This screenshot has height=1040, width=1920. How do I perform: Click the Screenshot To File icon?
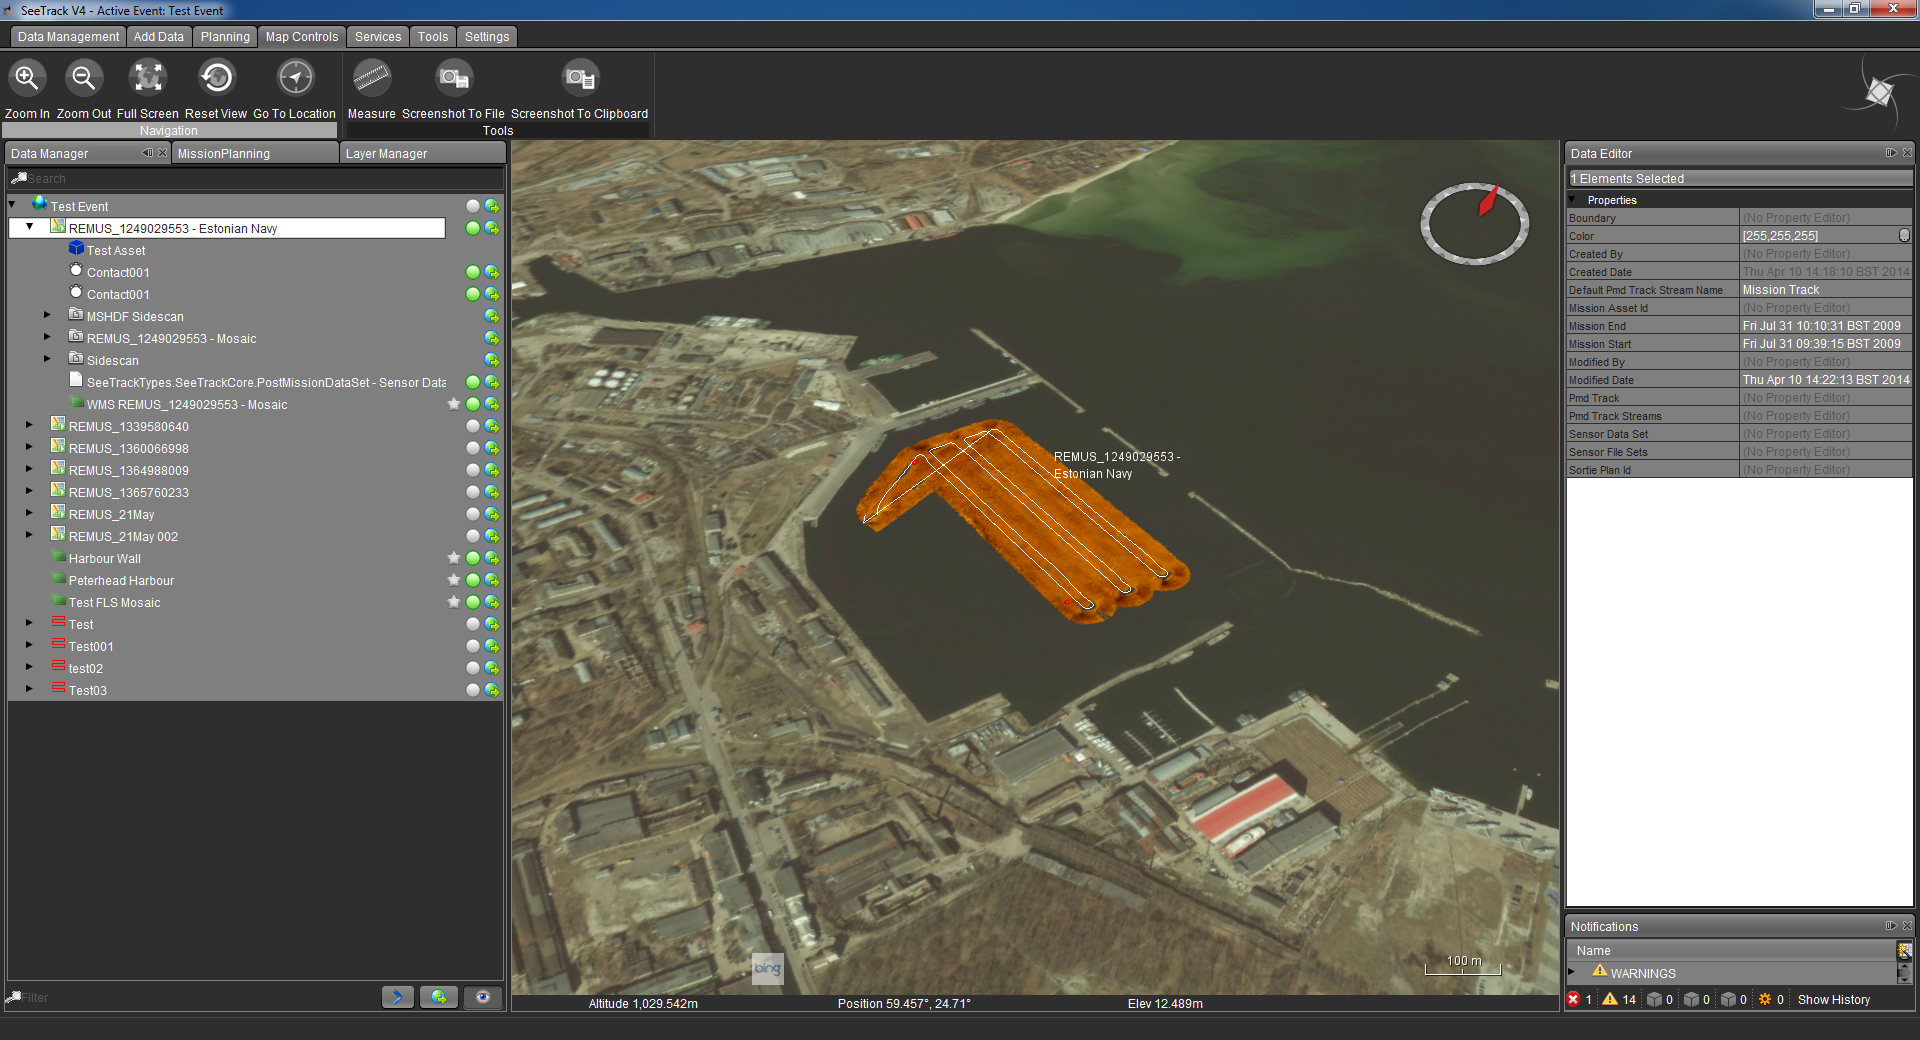coord(454,77)
